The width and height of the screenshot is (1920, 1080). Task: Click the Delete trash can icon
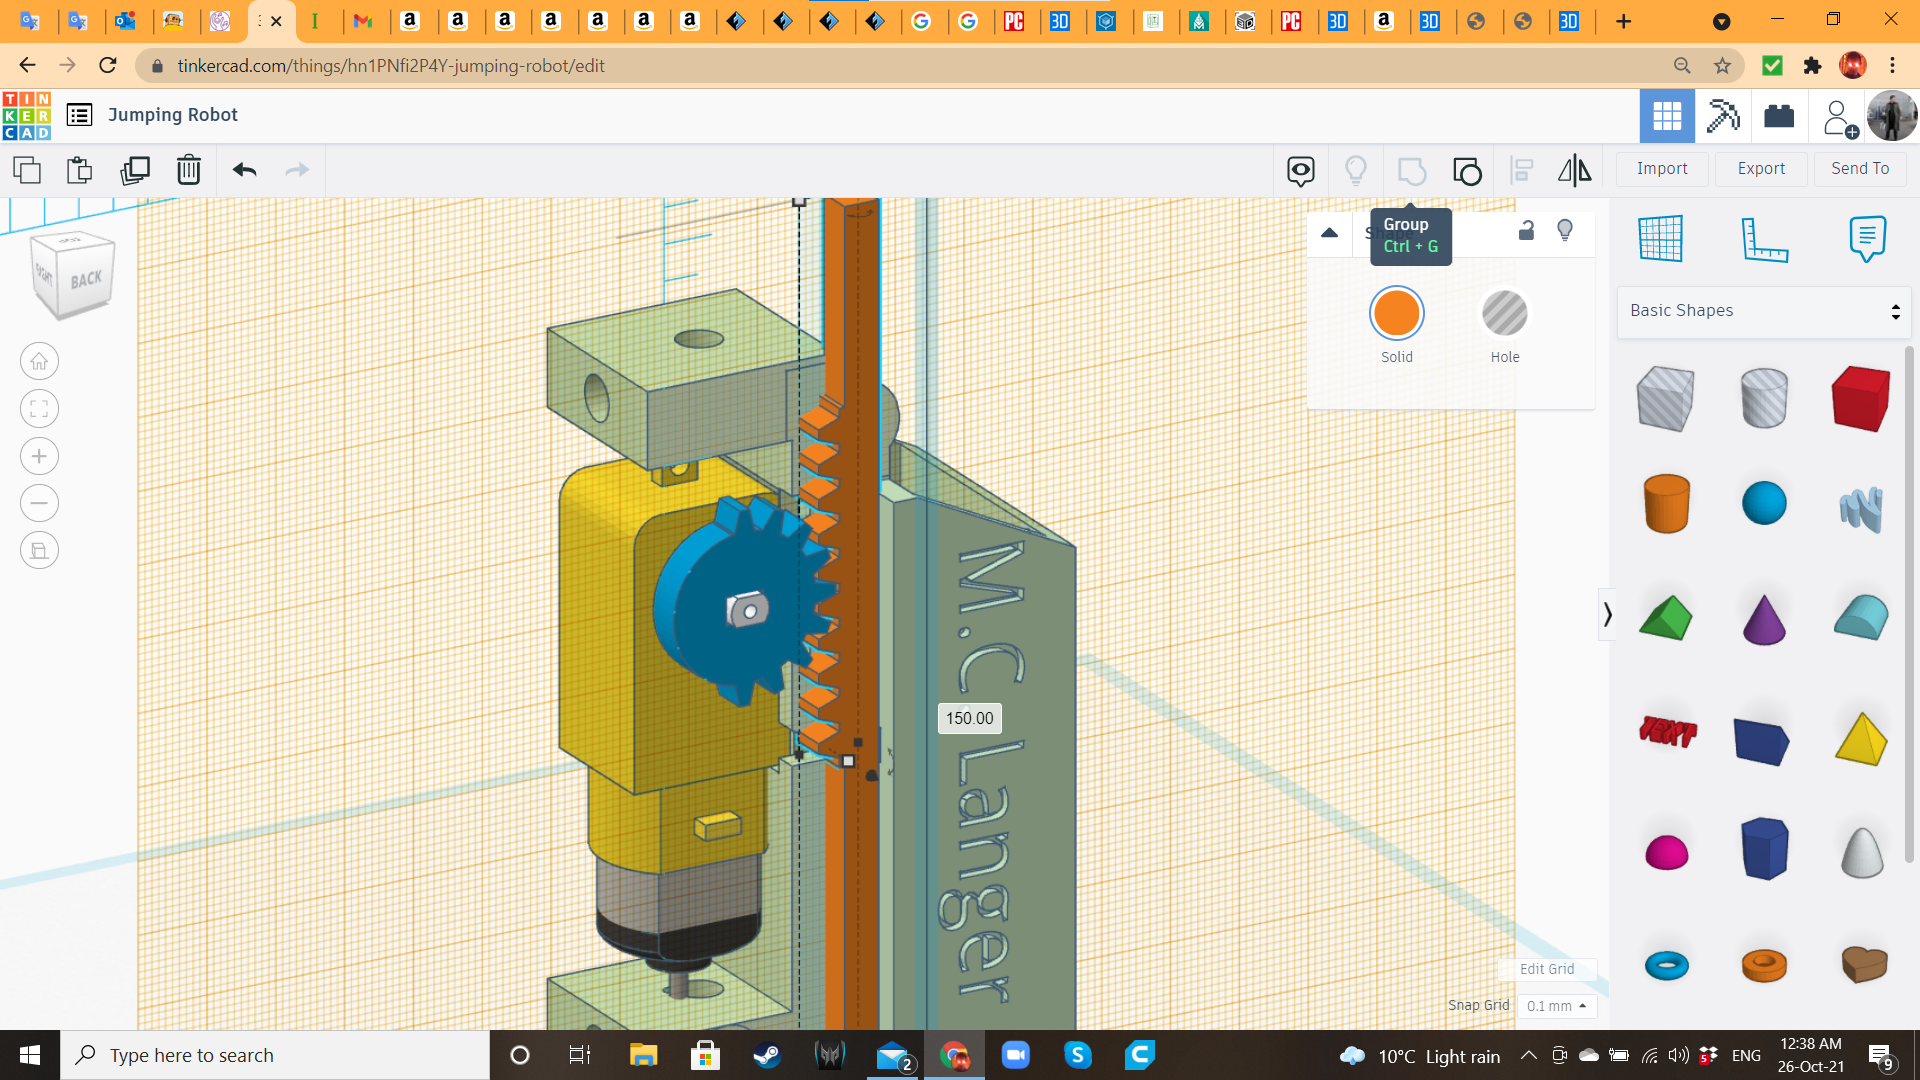point(188,170)
